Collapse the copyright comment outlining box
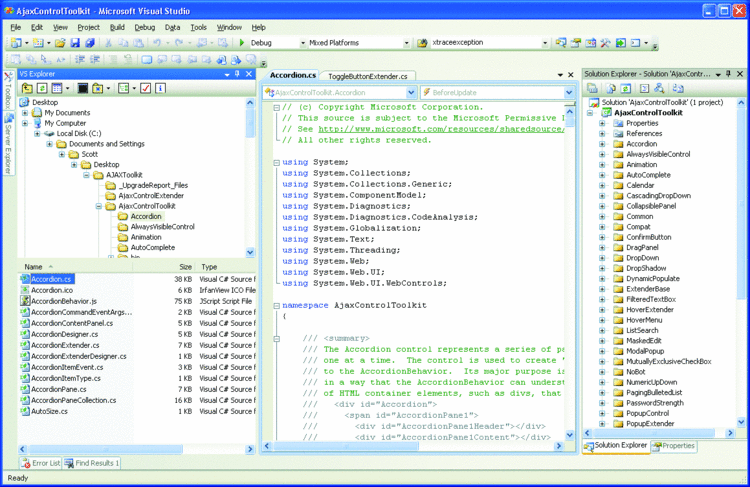The width and height of the screenshot is (750, 487). pyautogui.click(x=276, y=108)
